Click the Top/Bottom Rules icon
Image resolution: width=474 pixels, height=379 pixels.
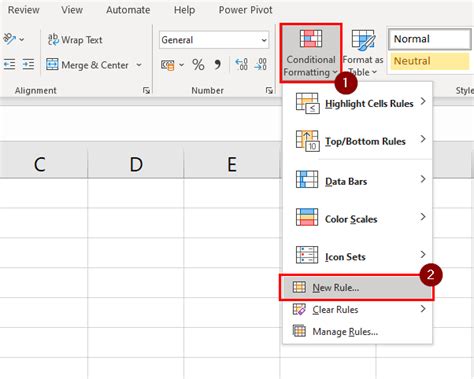click(307, 141)
